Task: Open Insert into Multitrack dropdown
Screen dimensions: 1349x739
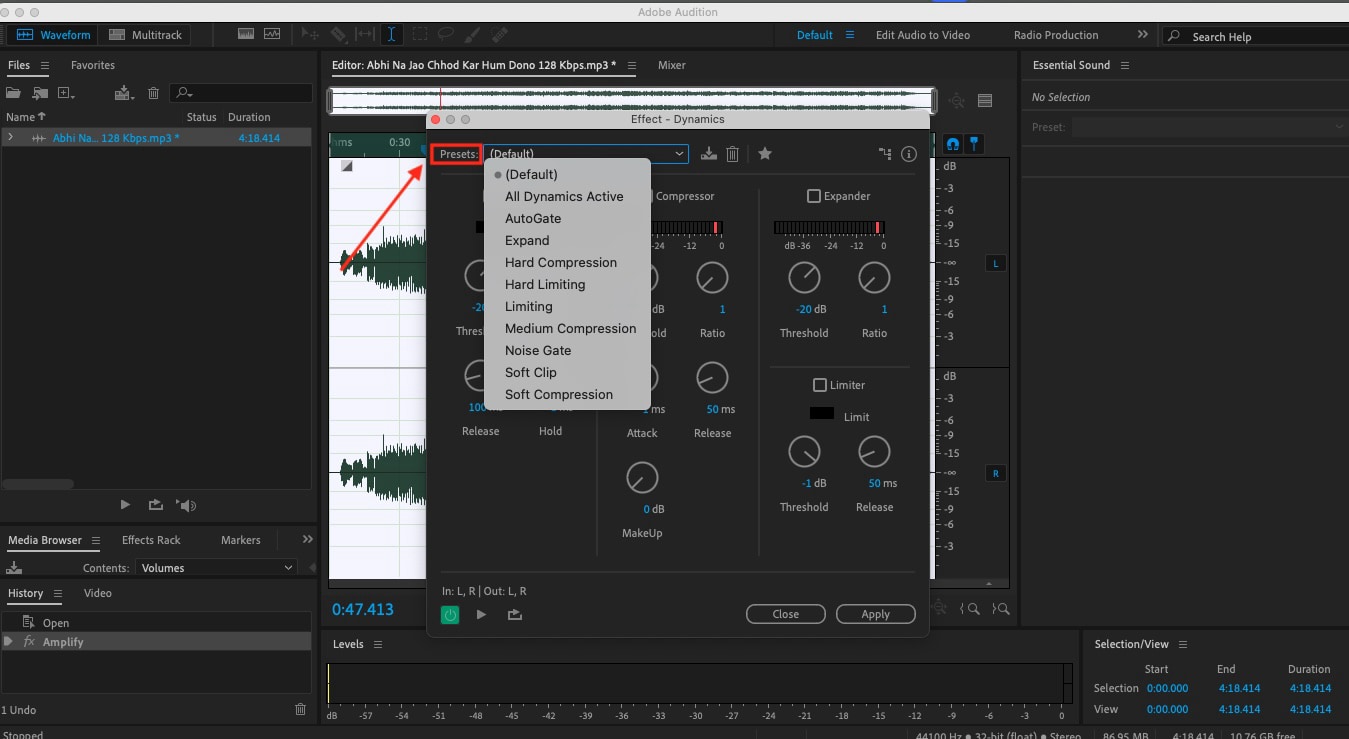Action: 125,93
